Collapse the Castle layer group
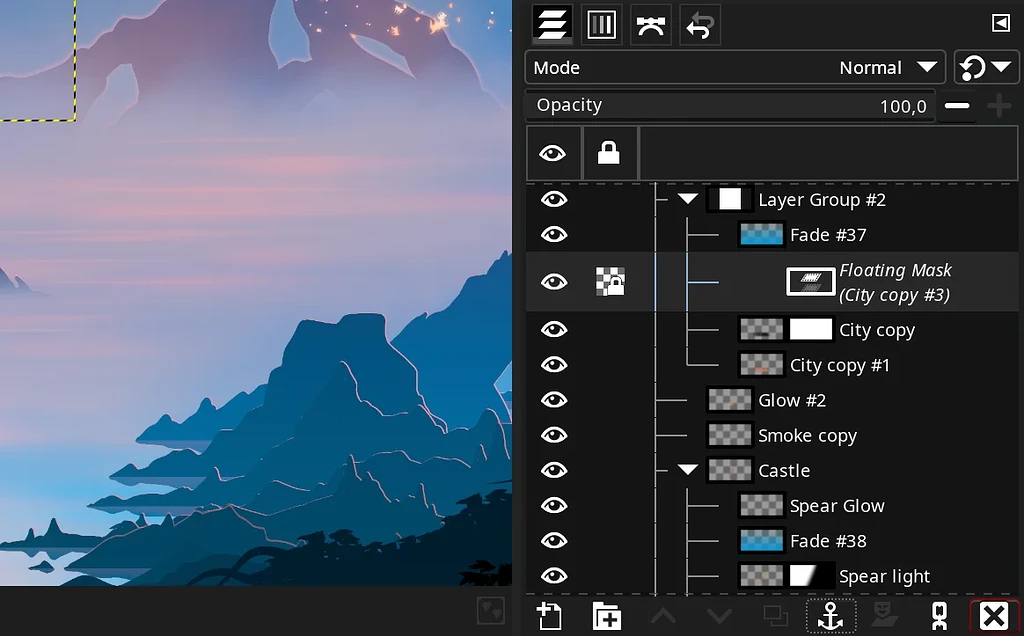Image resolution: width=1024 pixels, height=636 pixels. pyautogui.click(x=687, y=469)
